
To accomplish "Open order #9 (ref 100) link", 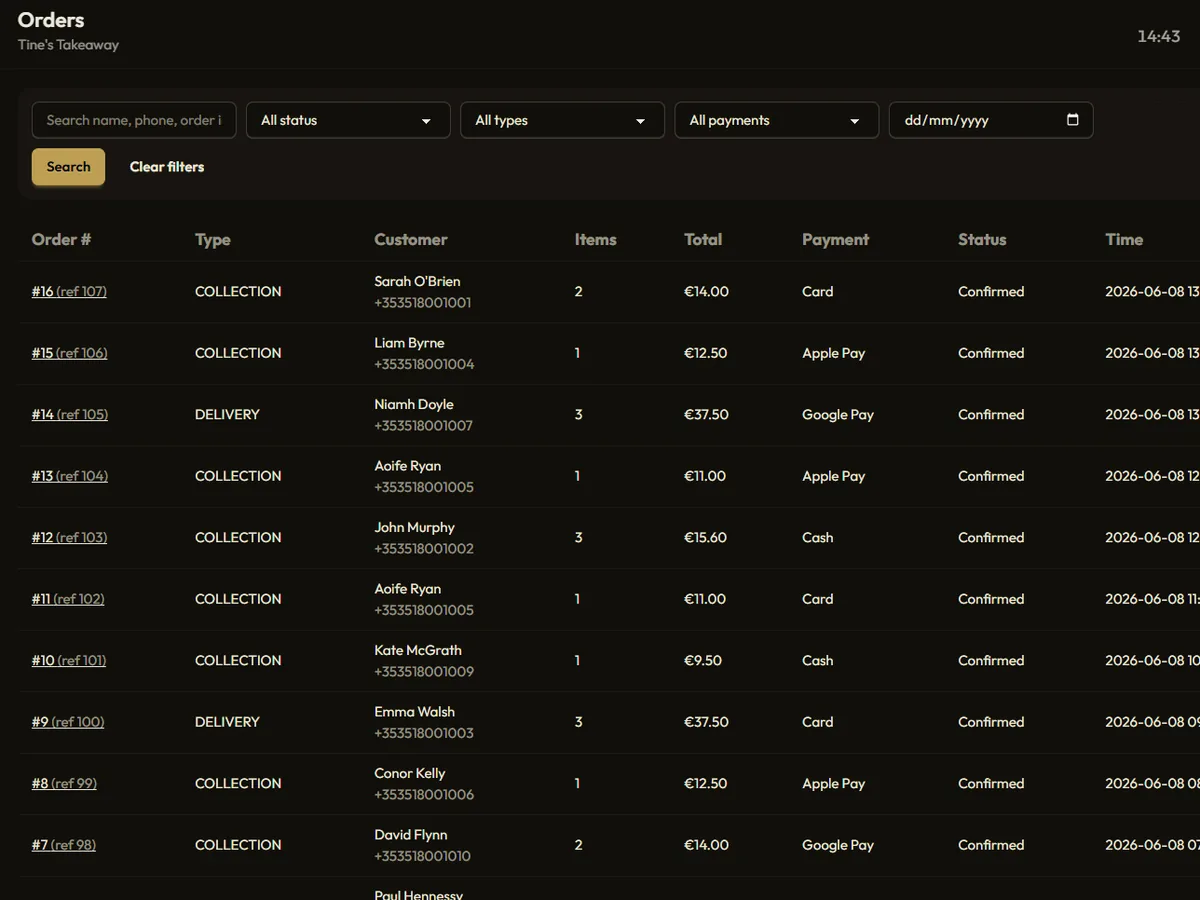I will click(x=68, y=722).
